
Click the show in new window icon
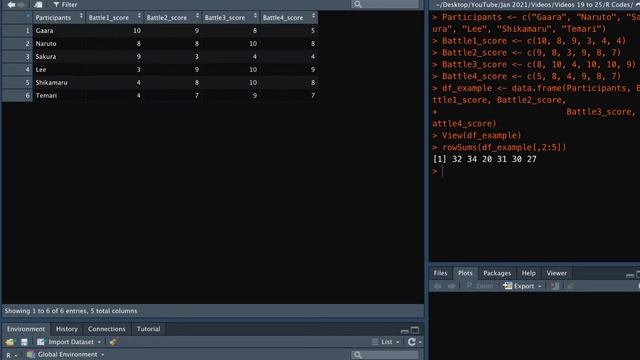38,4
